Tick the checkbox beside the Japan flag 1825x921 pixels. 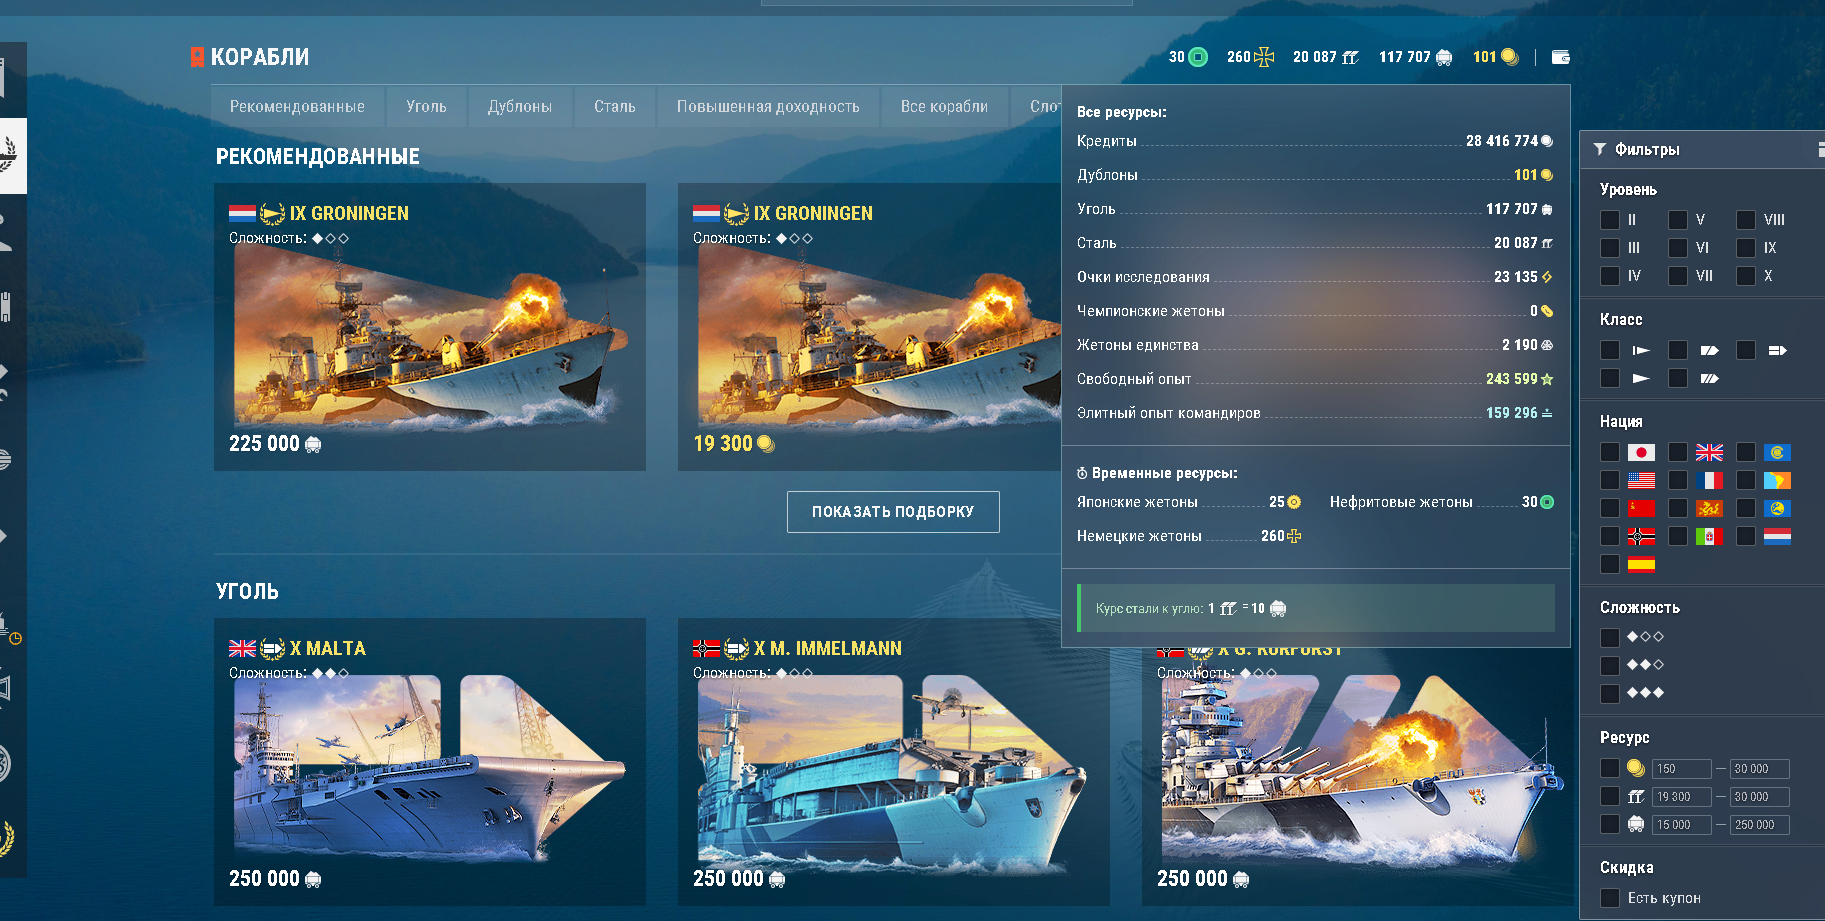pos(1610,453)
